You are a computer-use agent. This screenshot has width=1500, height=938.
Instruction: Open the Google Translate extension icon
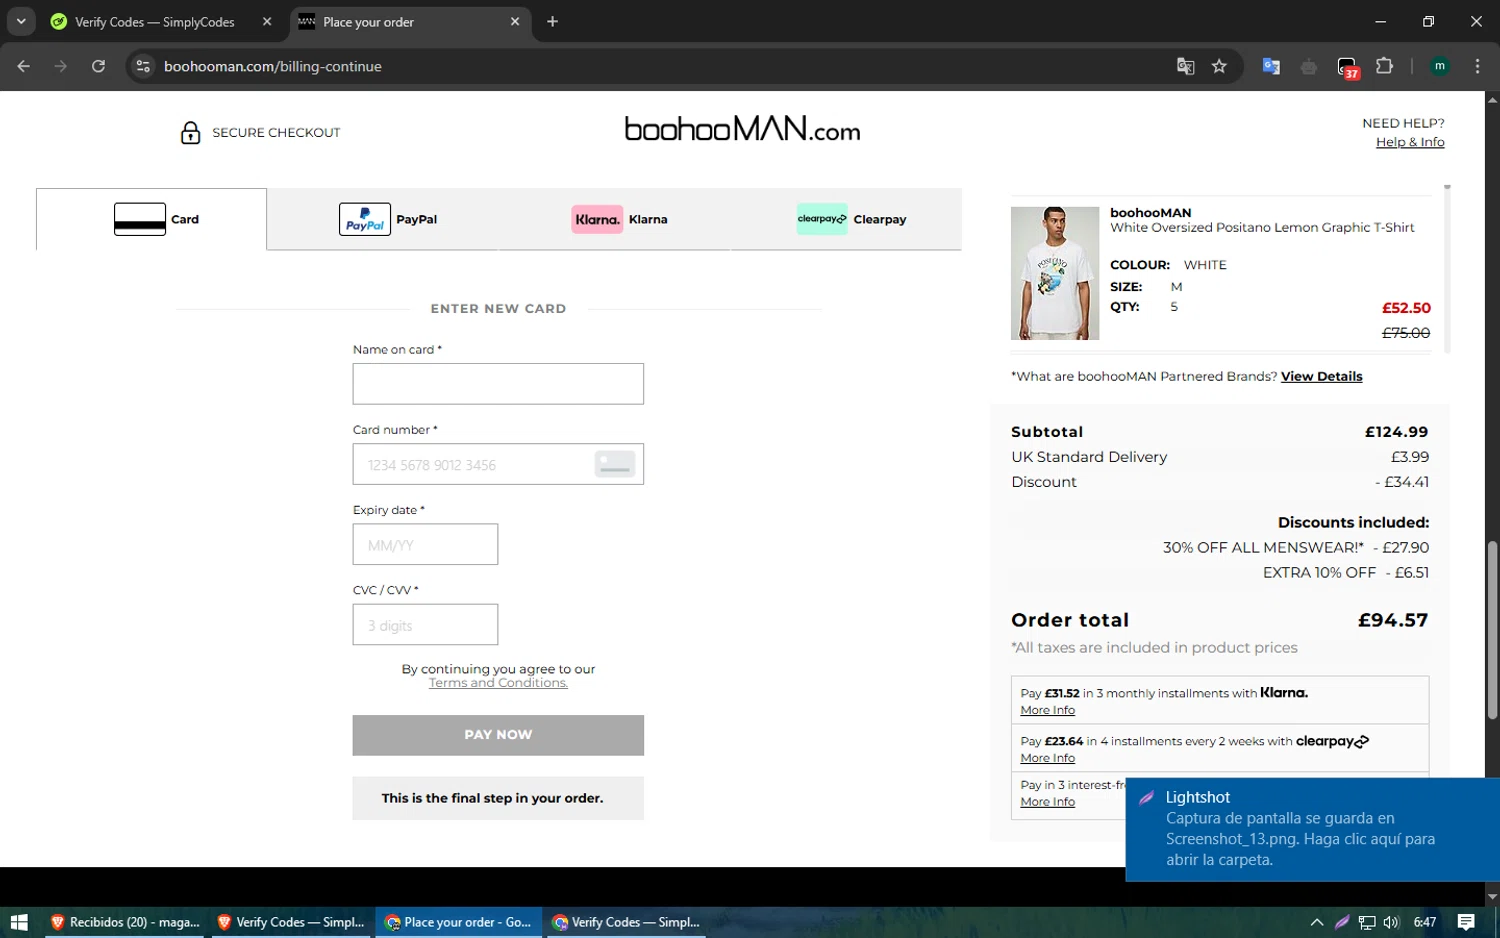point(1271,66)
